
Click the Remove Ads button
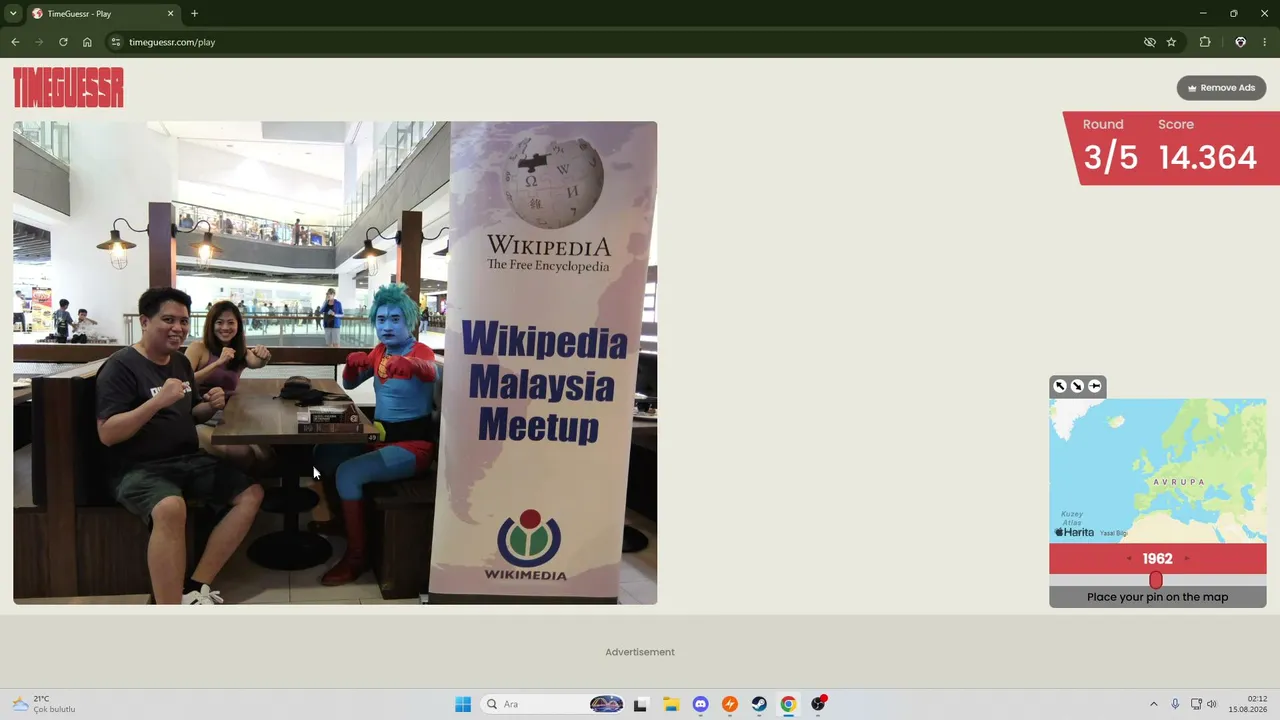pyautogui.click(x=1221, y=88)
